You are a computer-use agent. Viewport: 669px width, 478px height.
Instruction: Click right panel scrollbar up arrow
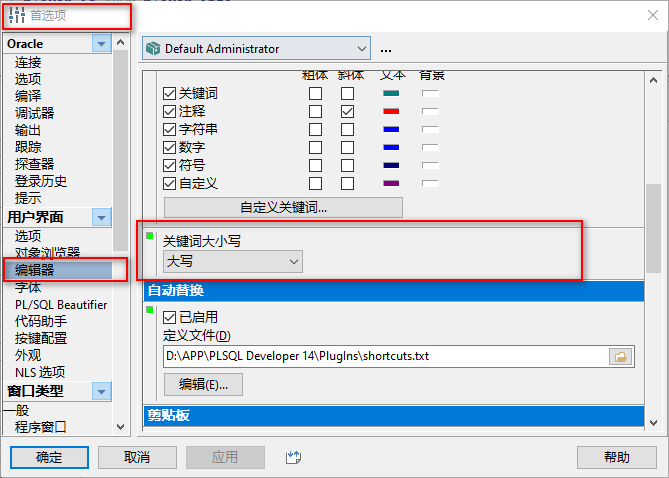click(653, 80)
